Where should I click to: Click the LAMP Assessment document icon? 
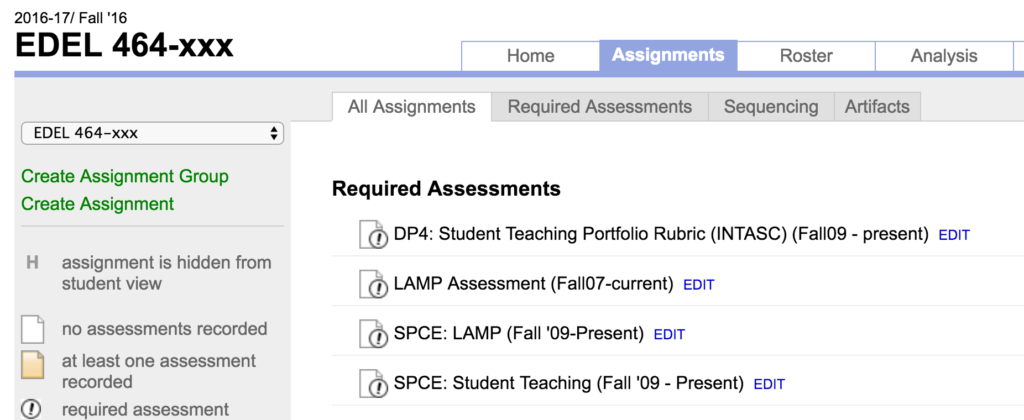(x=373, y=284)
